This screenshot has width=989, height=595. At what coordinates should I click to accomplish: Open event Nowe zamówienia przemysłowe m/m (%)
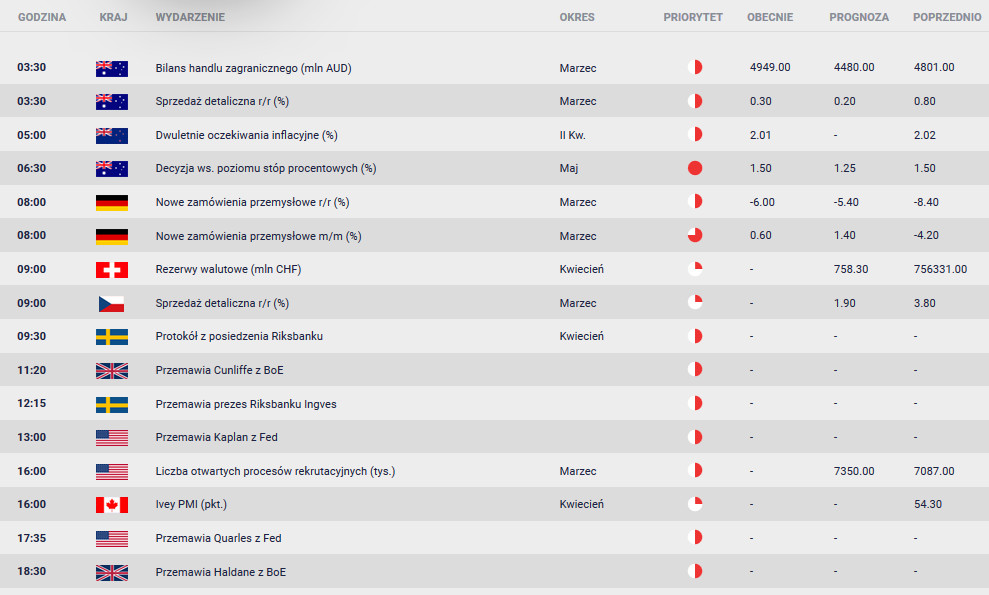(258, 236)
